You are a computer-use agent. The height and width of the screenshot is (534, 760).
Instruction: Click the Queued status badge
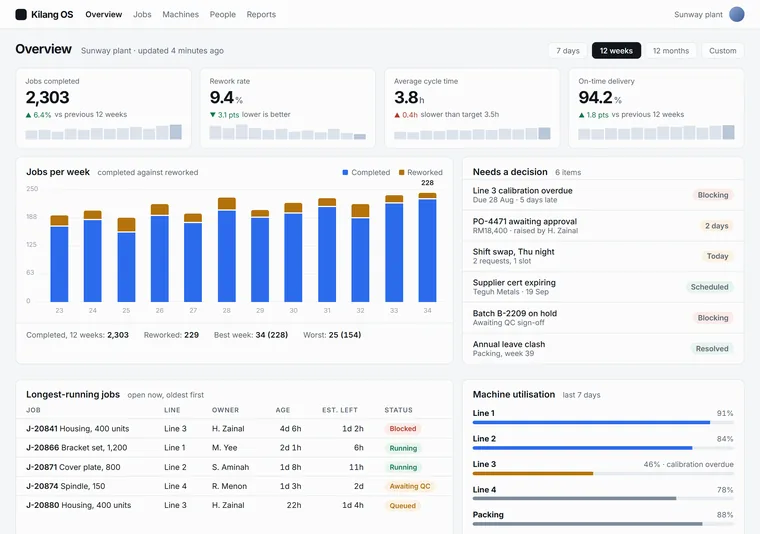pos(402,506)
